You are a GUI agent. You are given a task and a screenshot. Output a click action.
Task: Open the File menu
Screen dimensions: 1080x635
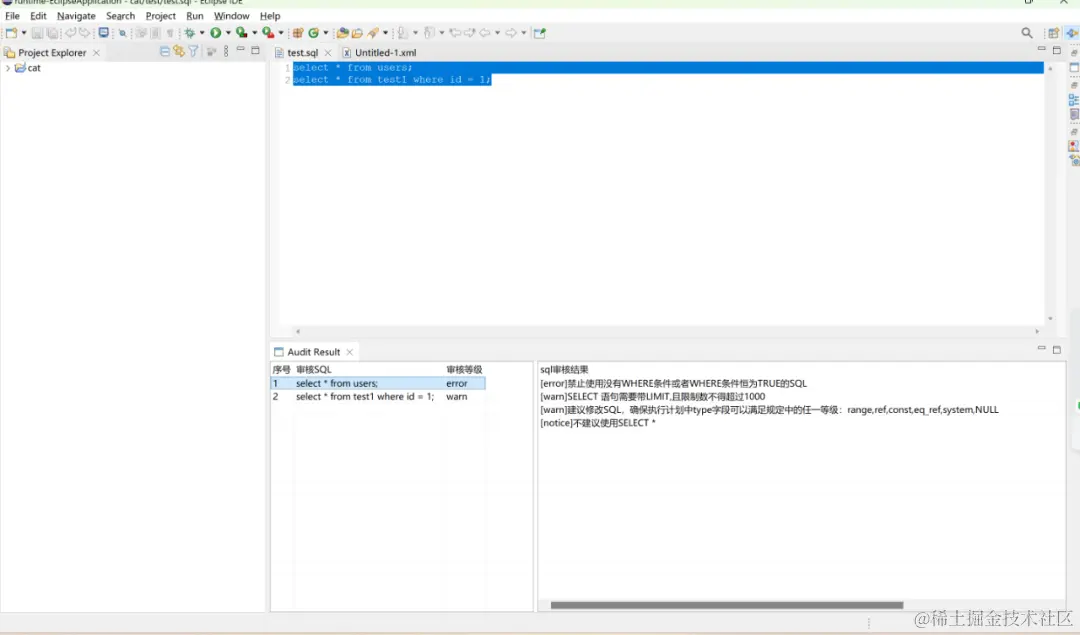[12, 16]
